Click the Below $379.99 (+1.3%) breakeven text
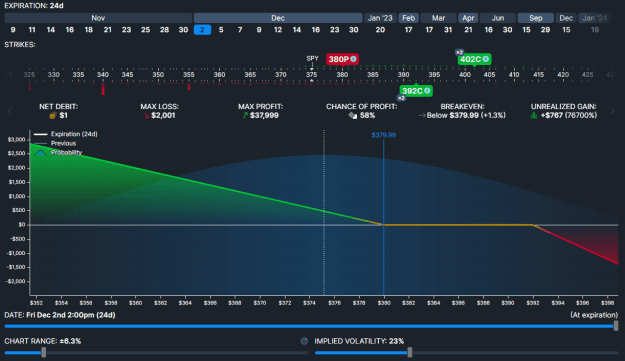625x361 pixels. [x=466, y=116]
